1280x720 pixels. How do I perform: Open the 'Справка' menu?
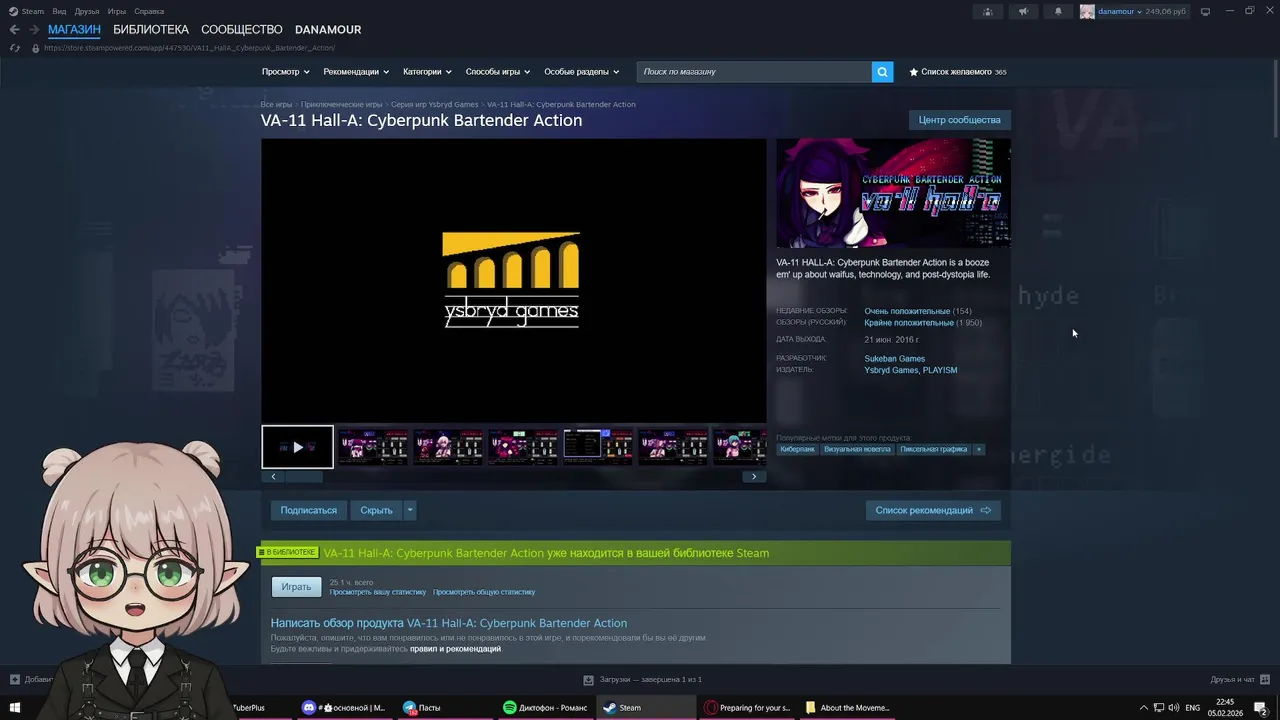149,11
